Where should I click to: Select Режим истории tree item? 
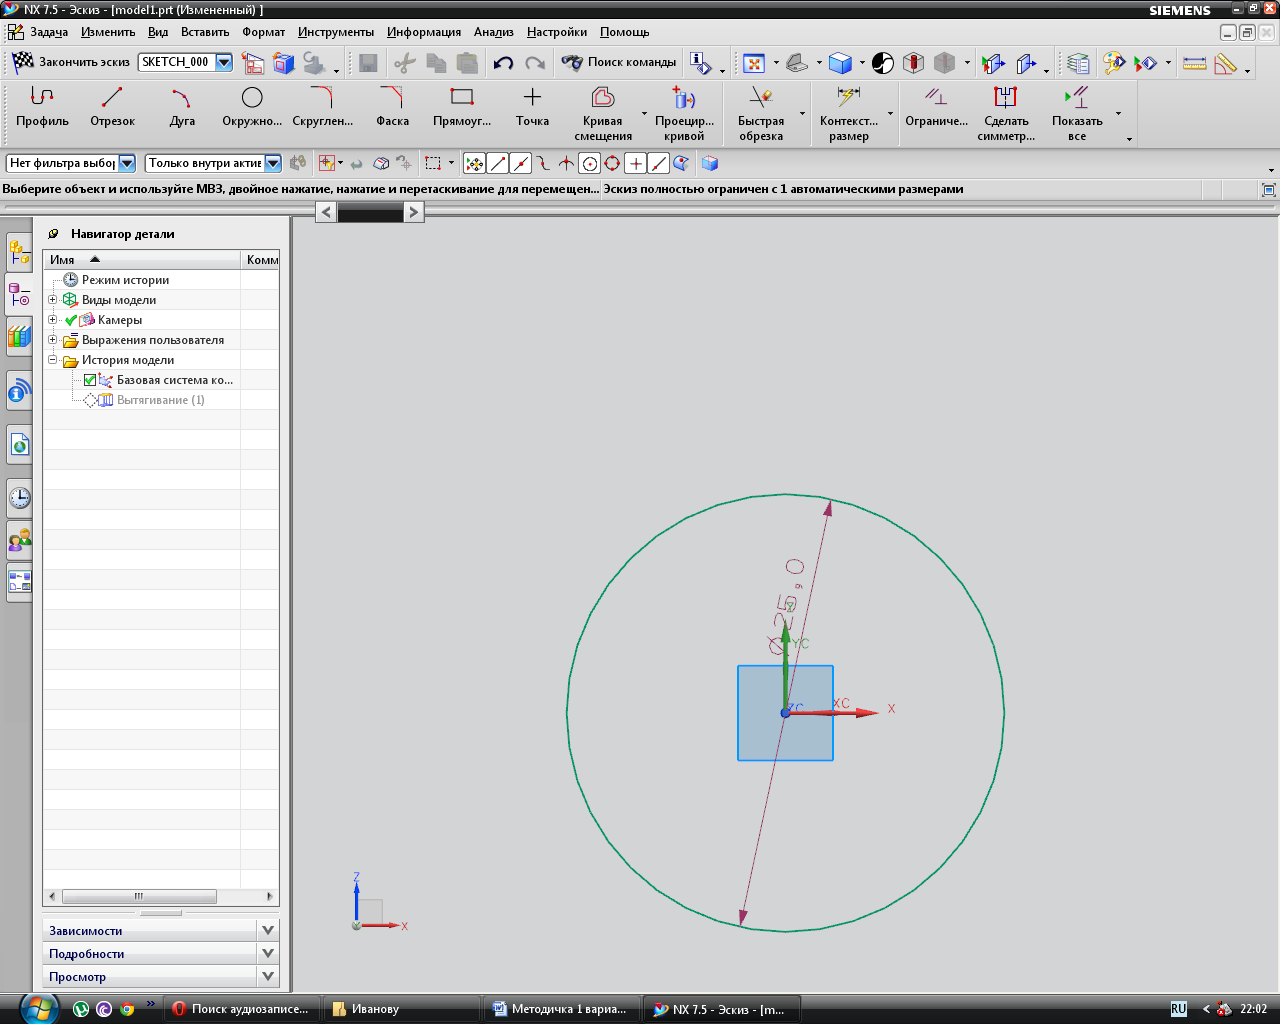tap(125, 280)
